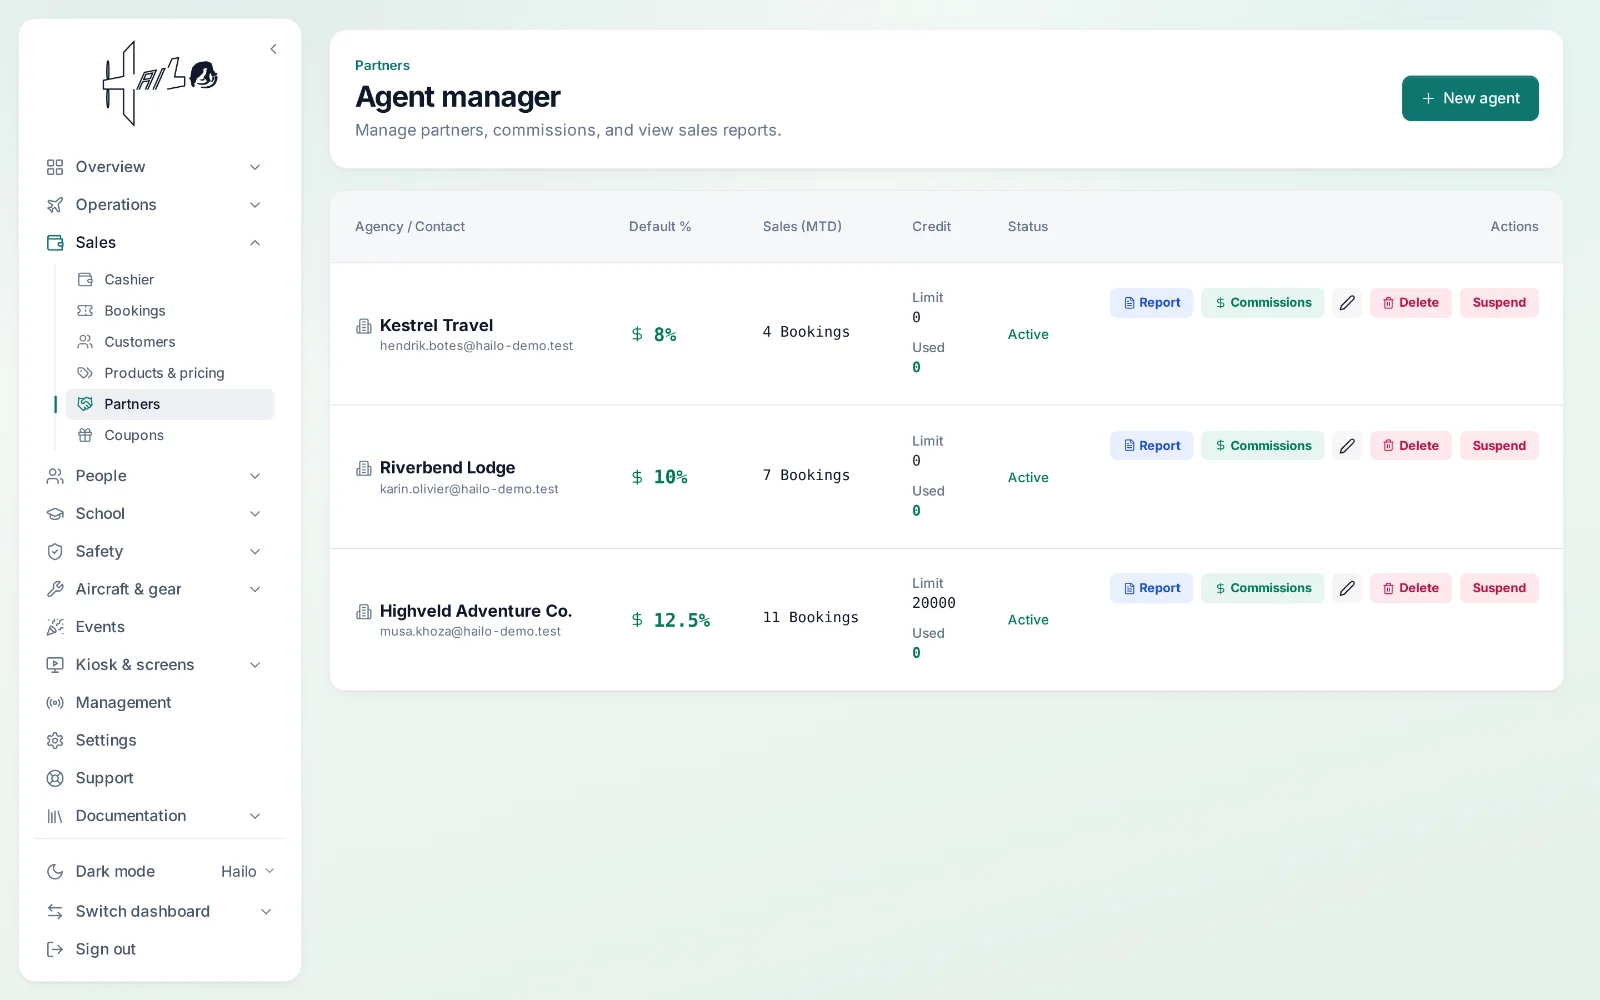
Task: Select Partners in the Sales submenu
Action: 170,404
